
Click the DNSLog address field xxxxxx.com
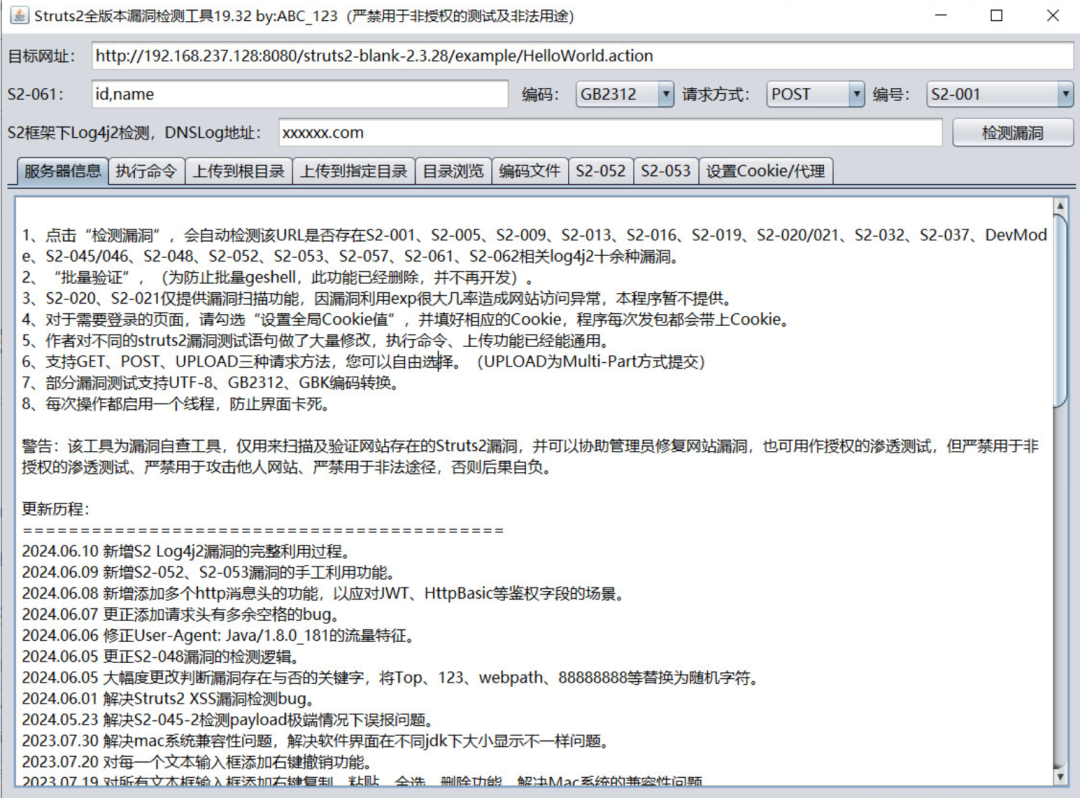pos(610,133)
